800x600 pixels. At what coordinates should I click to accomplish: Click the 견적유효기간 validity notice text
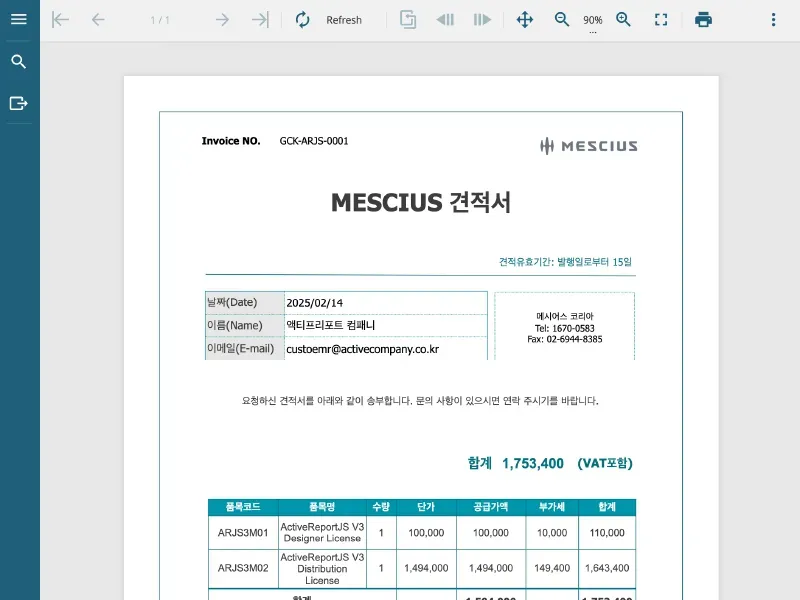565,262
